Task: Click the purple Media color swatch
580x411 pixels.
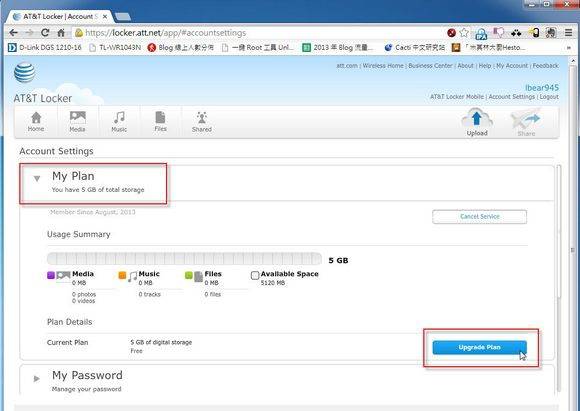Action: pyautogui.click(x=51, y=275)
